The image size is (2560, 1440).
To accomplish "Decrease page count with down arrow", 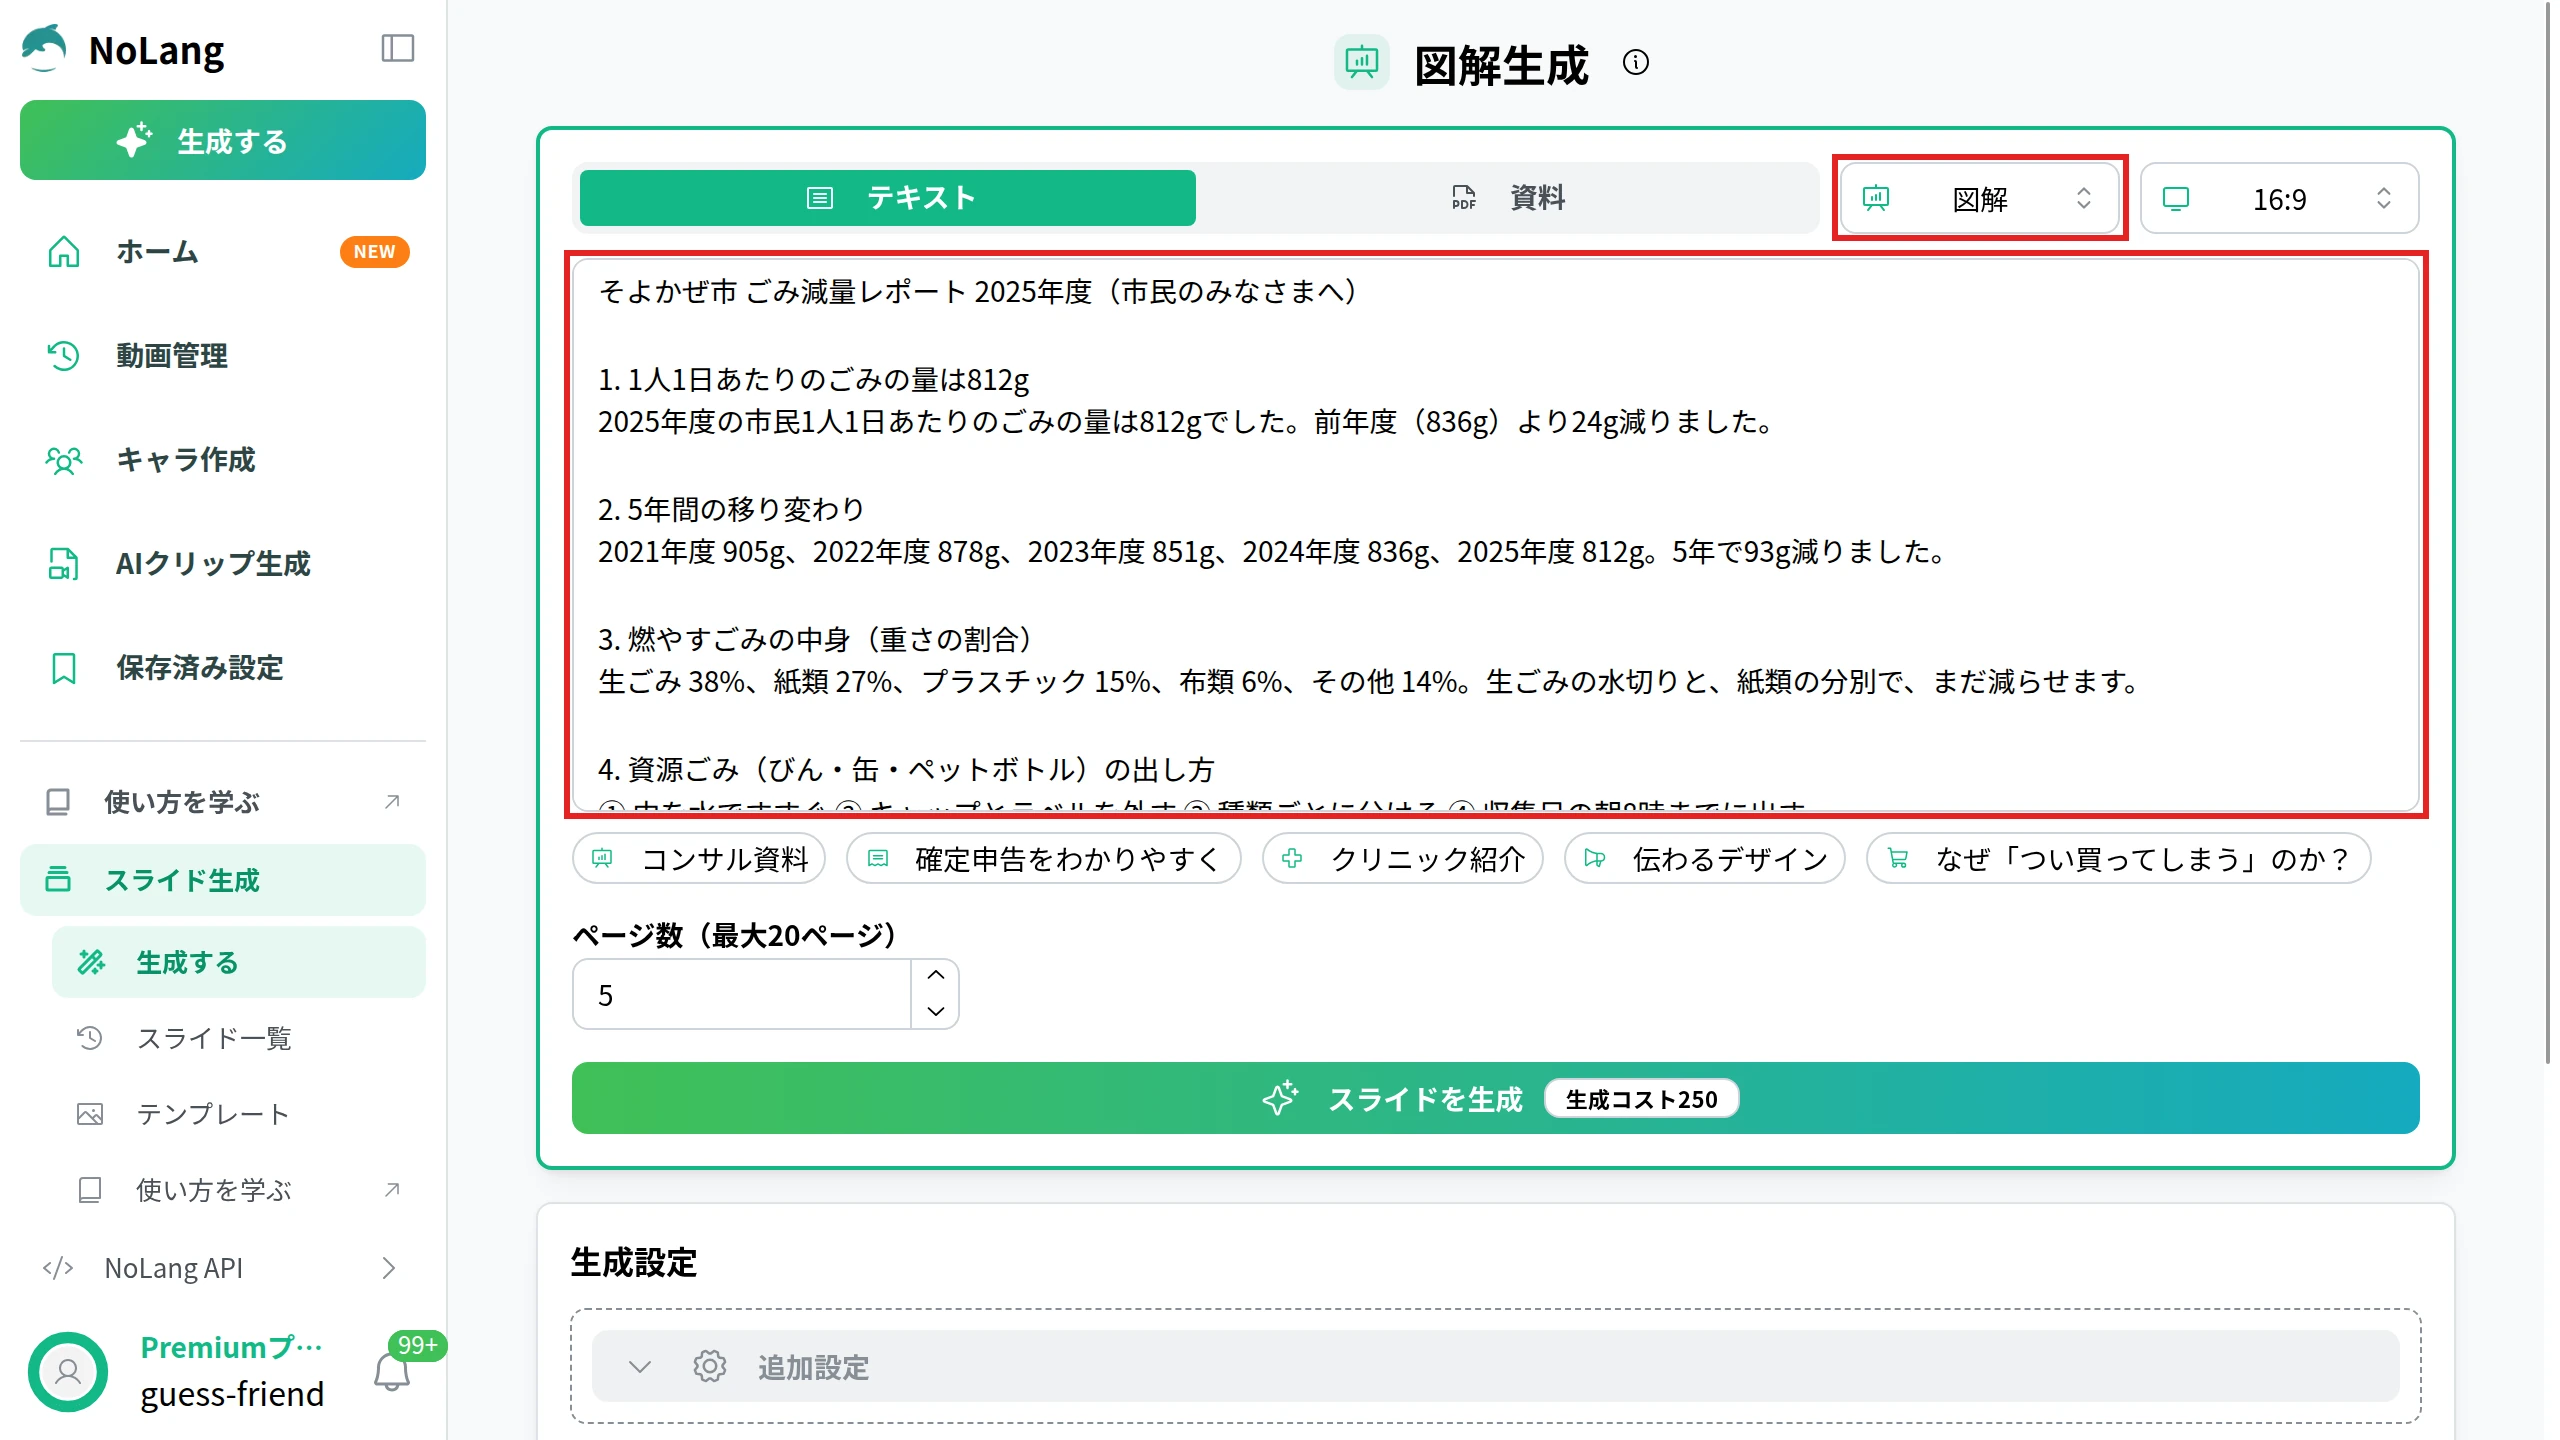I will pyautogui.click(x=936, y=1012).
